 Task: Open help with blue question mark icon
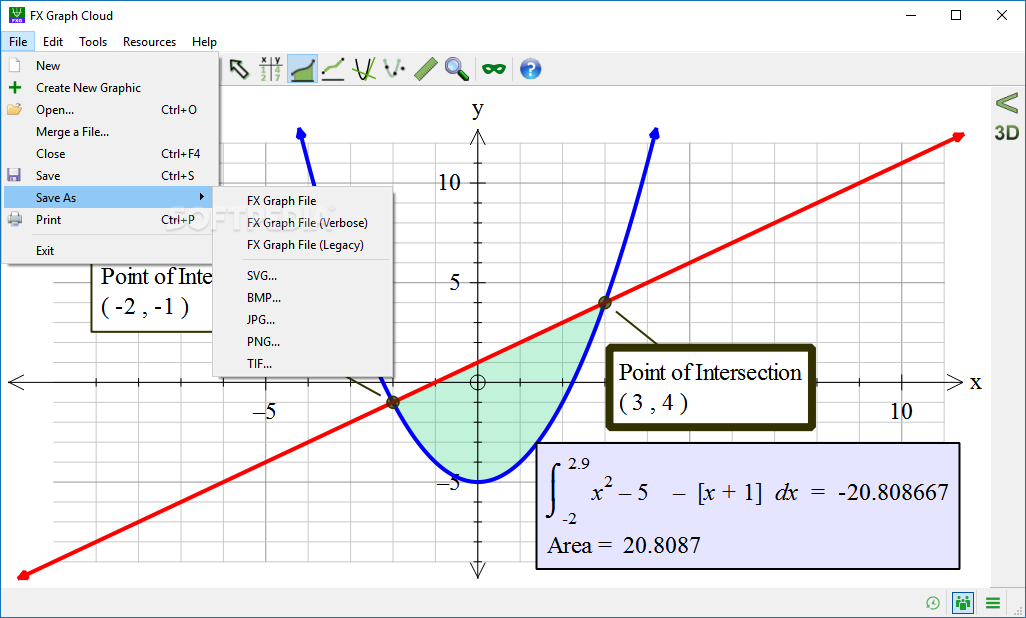(531, 69)
